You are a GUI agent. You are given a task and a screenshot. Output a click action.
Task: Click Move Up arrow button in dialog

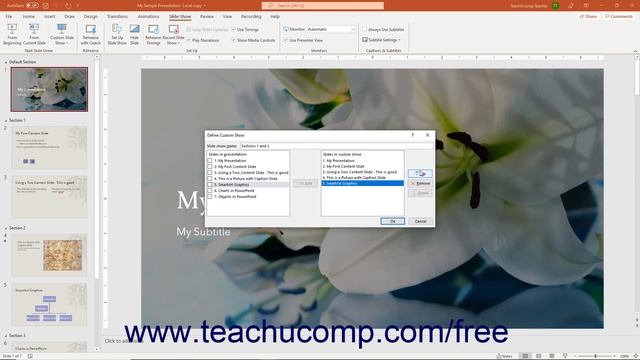420,173
